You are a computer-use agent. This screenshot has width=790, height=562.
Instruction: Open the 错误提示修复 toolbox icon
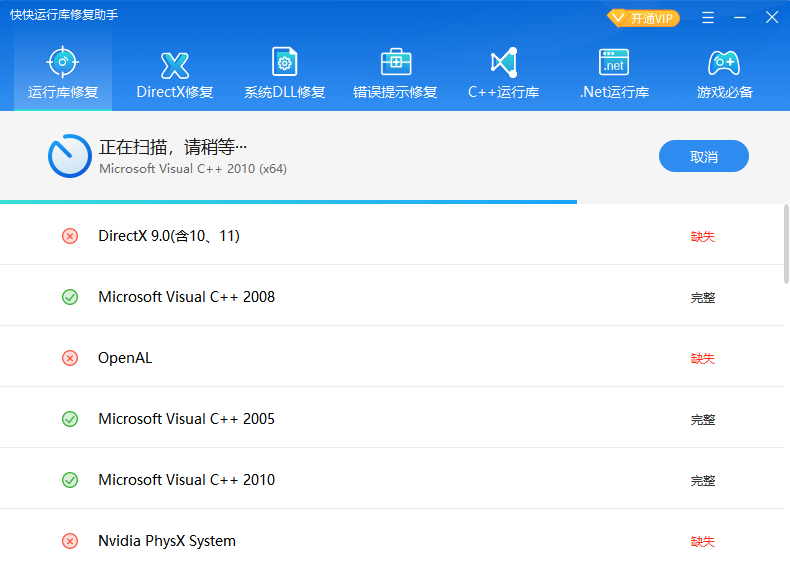(396, 63)
